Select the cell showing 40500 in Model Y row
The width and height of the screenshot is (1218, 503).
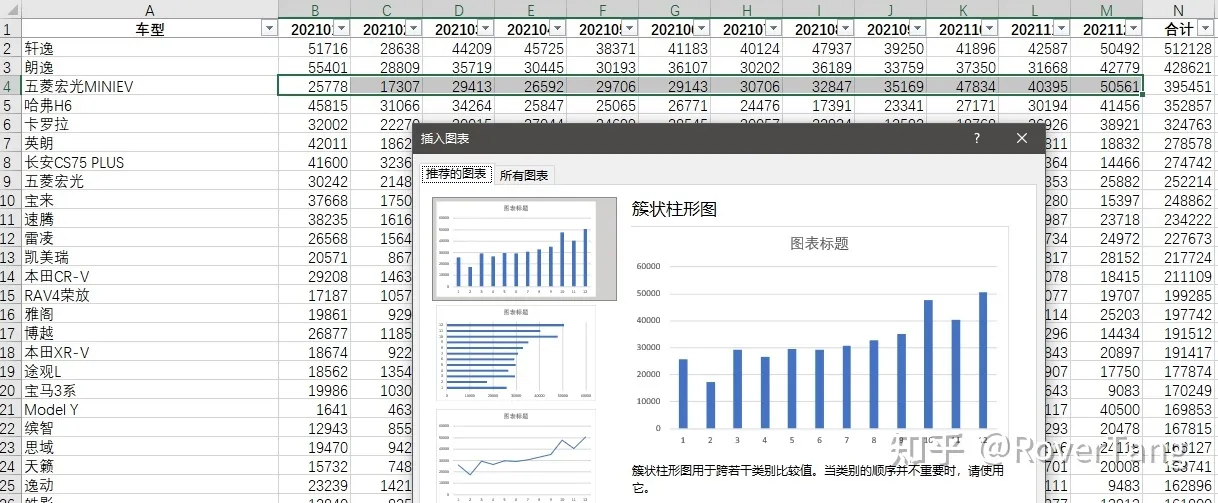click(1107, 409)
